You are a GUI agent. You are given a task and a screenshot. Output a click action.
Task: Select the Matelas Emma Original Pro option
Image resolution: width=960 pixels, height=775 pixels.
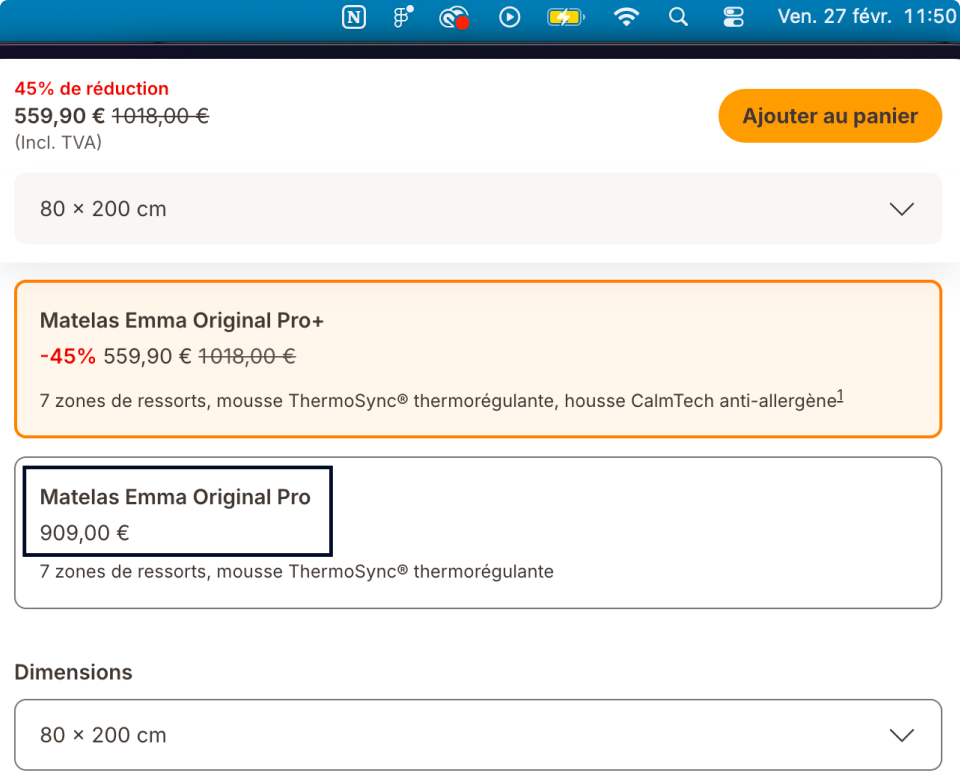click(x=478, y=533)
